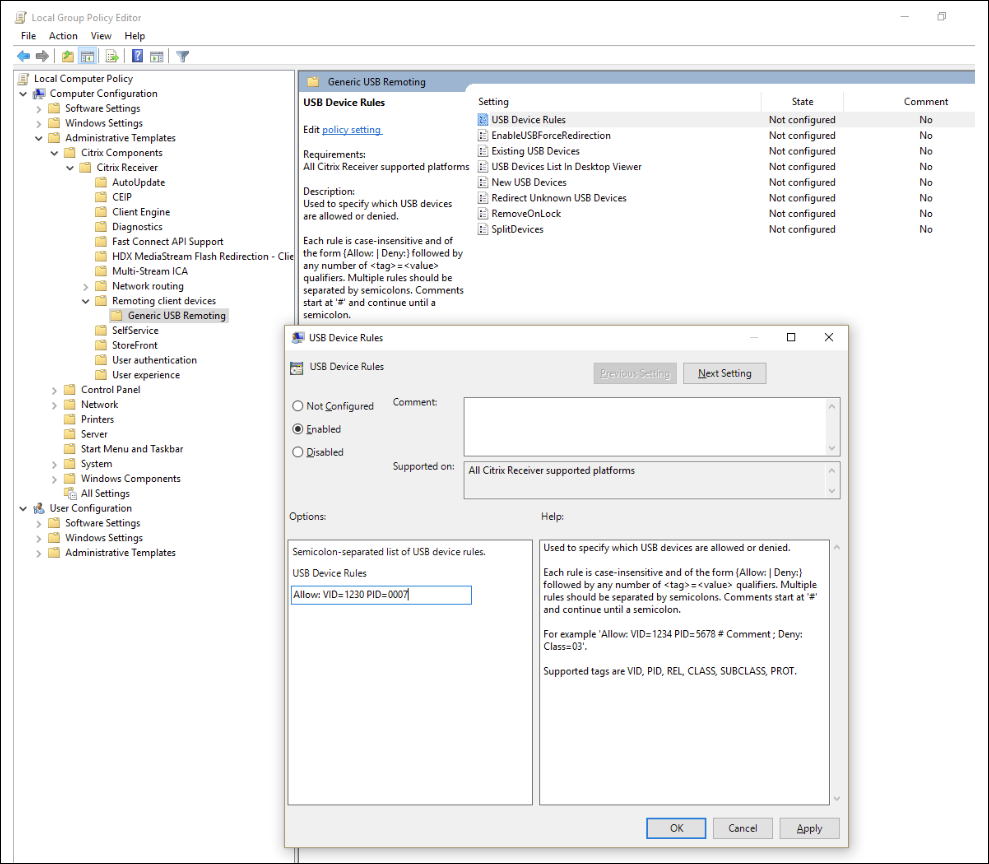Click the Filter icon in the toolbar
This screenshot has width=989, height=864.
tap(182, 56)
